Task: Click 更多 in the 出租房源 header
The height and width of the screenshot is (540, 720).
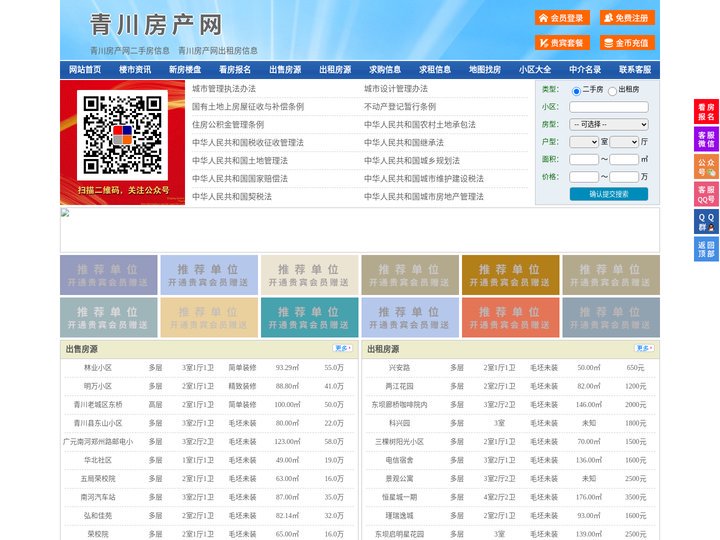Action: [x=644, y=349]
